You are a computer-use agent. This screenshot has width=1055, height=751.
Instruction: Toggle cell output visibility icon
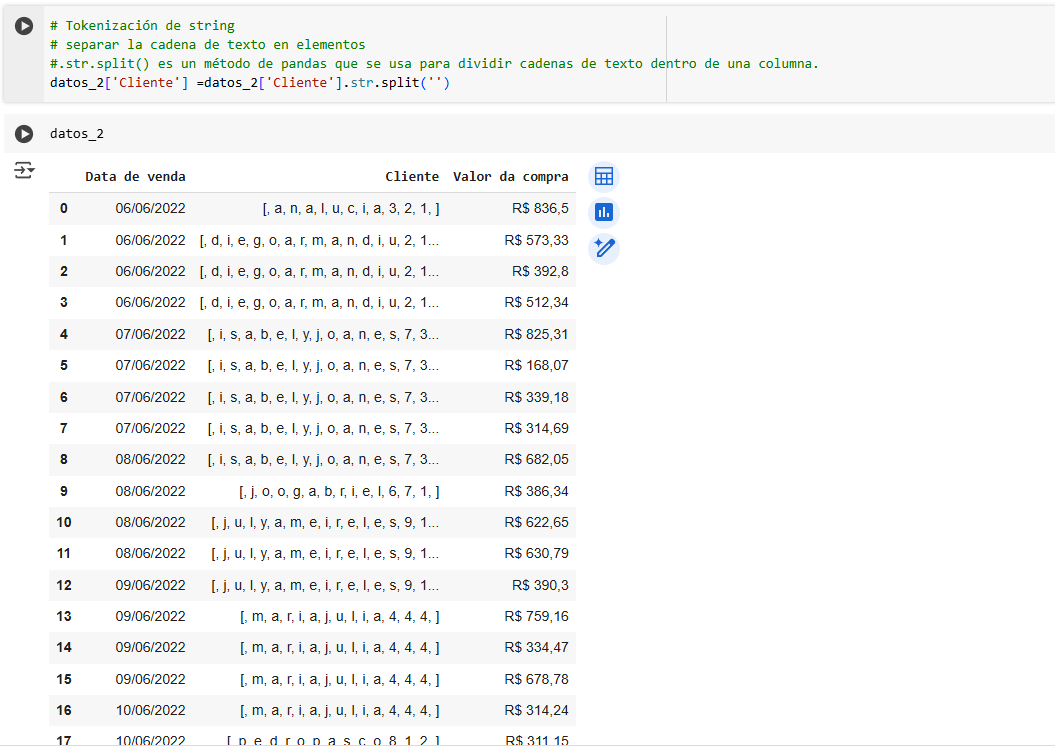[24, 170]
